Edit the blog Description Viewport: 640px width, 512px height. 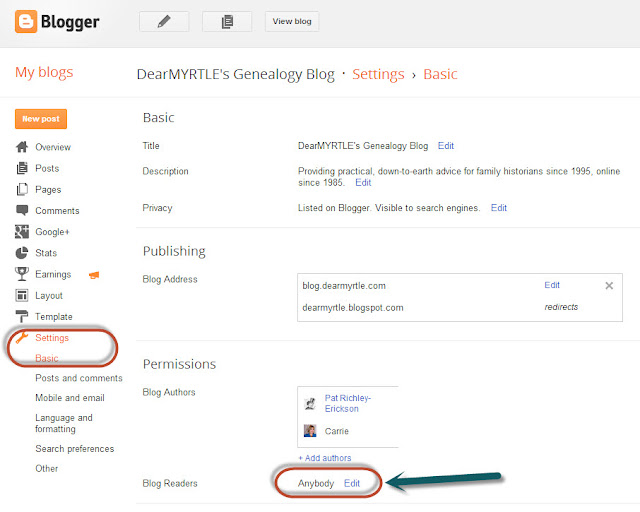point(363,183)
